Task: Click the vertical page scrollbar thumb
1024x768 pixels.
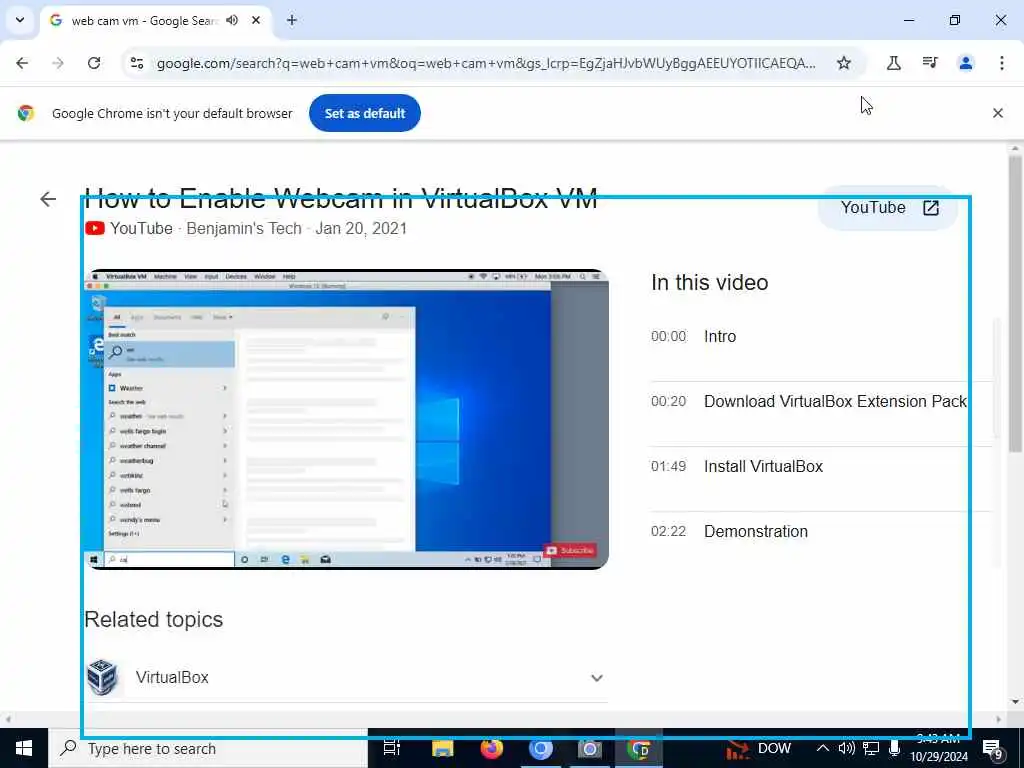Action: pos(1015,304)
